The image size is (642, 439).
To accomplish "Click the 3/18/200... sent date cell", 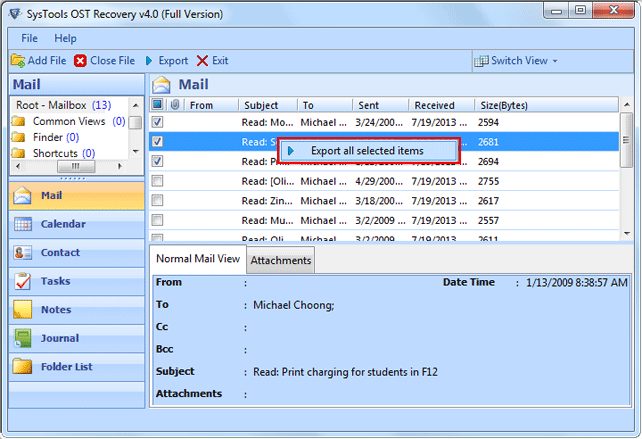I will click(x=379, y=201).
